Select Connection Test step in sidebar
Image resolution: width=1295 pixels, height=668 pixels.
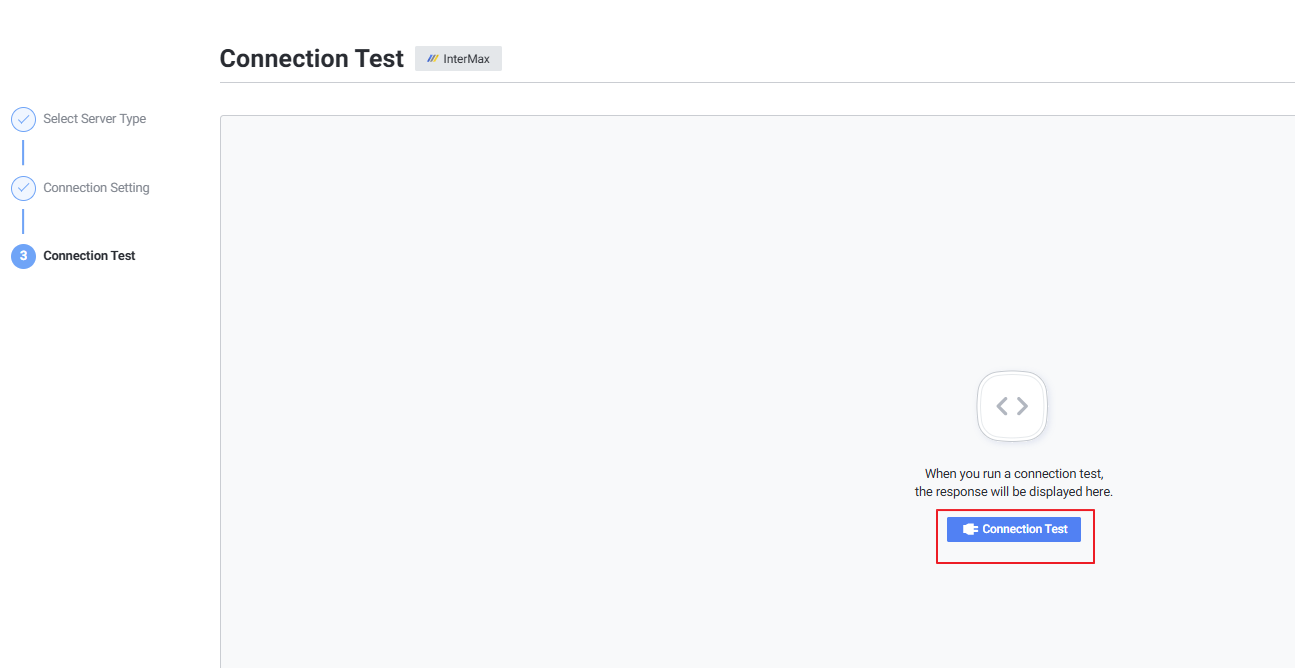tap(89, 256)
